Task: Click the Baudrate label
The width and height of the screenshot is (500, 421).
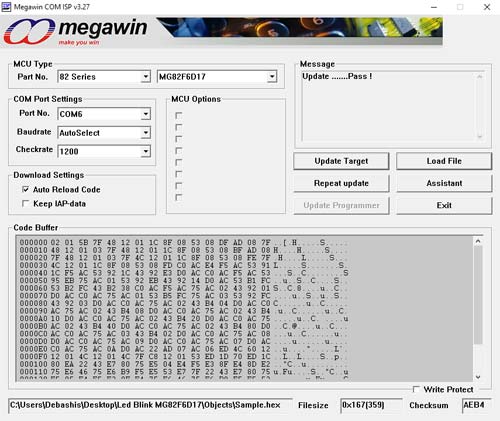Action: pos(34,132)
